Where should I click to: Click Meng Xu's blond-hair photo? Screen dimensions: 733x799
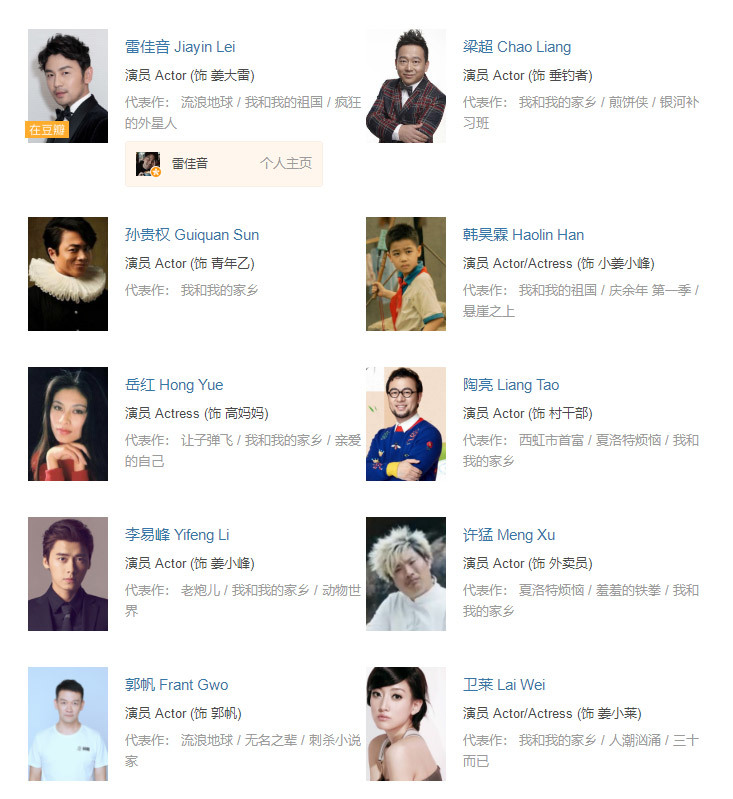tap(406, 574)
